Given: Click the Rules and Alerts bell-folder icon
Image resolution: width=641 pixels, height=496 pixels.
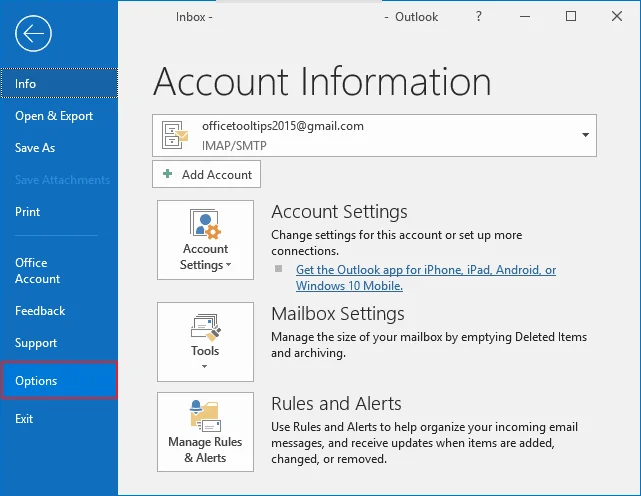Looking at the screenshot, I should [205, 416].
